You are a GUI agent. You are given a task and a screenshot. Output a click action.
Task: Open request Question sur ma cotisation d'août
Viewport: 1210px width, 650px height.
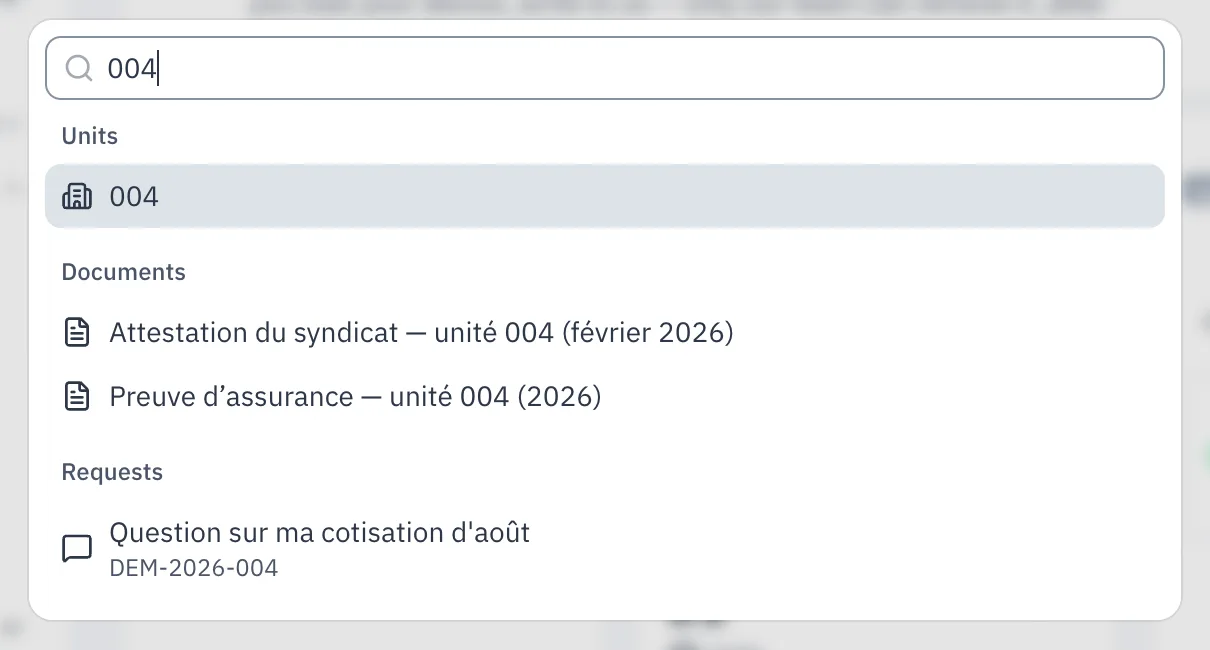tap(605, 549)
